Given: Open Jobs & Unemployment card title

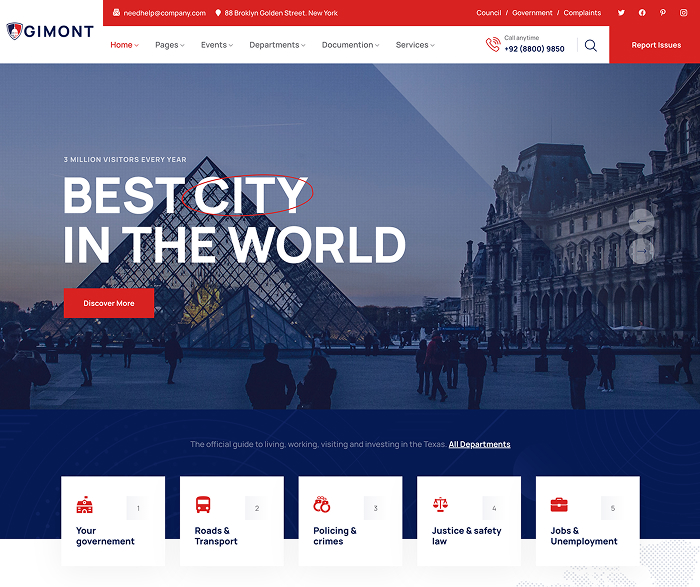Looking at the screenshot, I should click(584, 536).
